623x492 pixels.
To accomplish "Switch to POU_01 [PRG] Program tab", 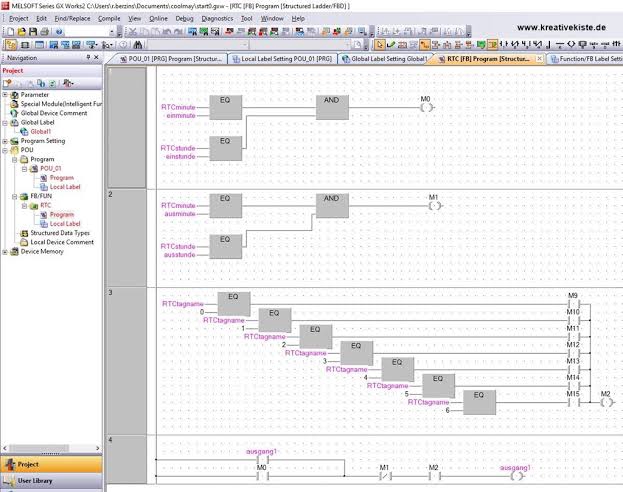I will 171,59.
